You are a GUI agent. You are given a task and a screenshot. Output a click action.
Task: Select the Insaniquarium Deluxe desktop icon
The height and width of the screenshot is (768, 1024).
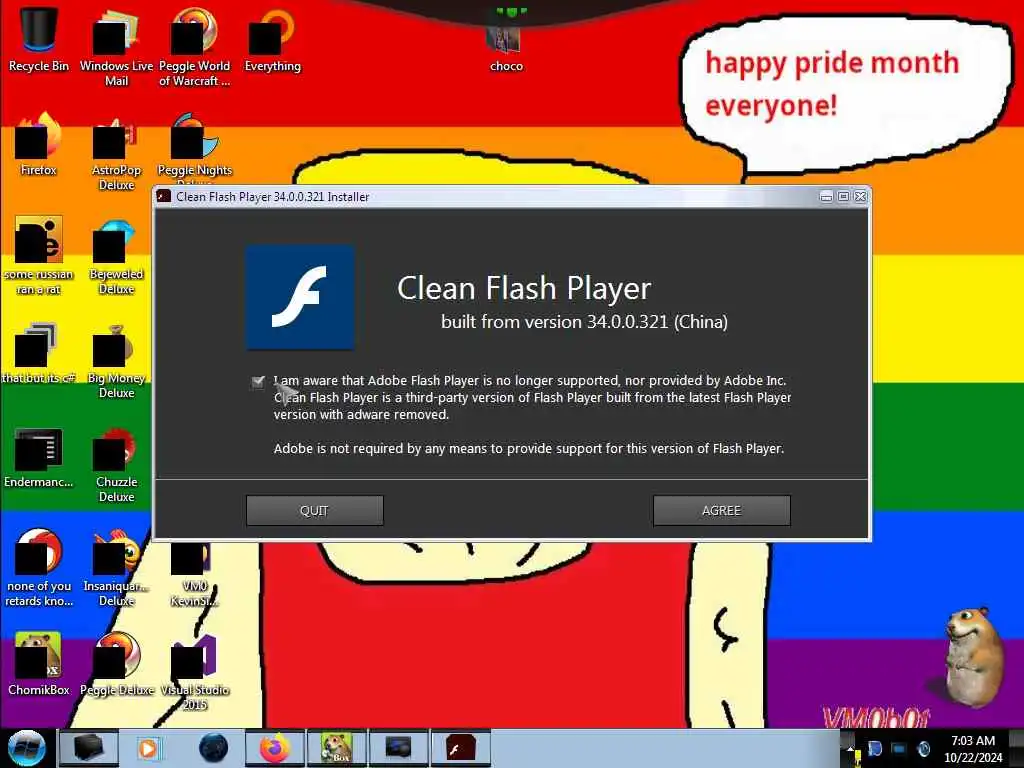[116, 567]
